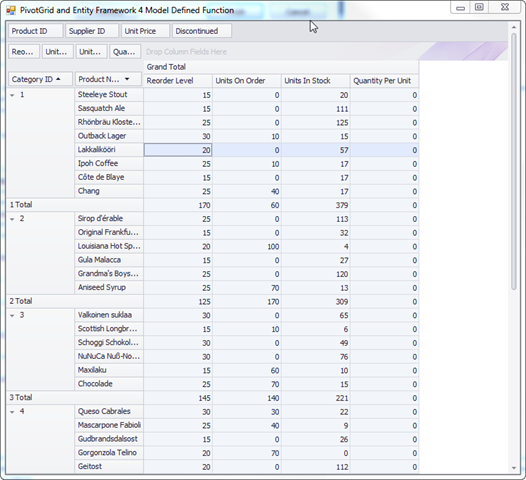Click the Supplier ID filter field header
The height and width of the screenshot is (480, 526).
tap(92, 31)
